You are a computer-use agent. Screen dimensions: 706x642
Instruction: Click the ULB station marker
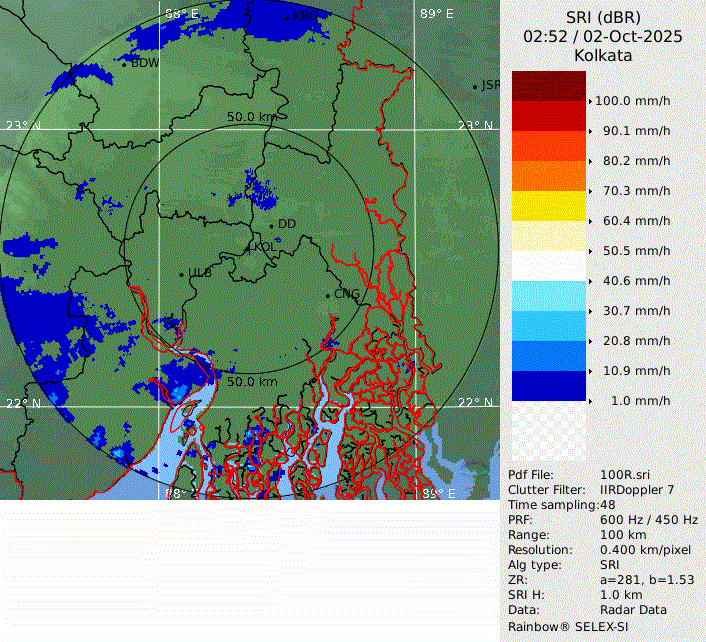pos(181,273)
